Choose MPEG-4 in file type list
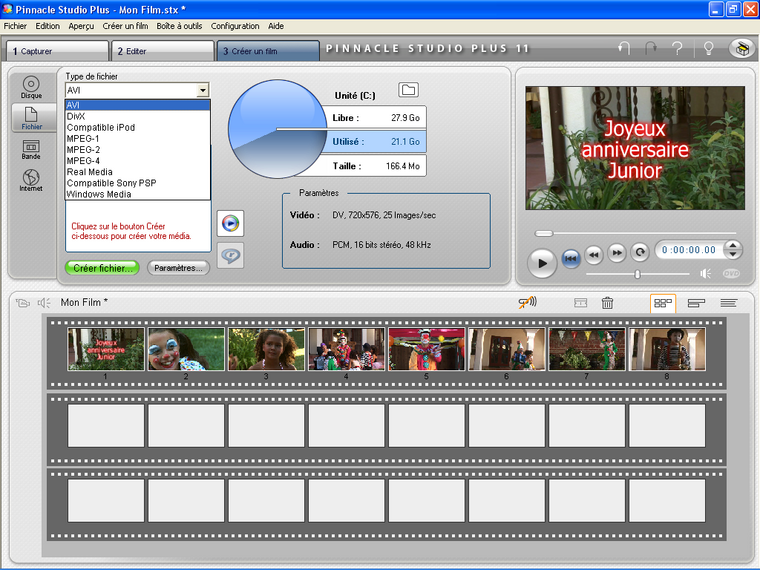The height and width of the screenshot is (570, 760). coord(138,161)
